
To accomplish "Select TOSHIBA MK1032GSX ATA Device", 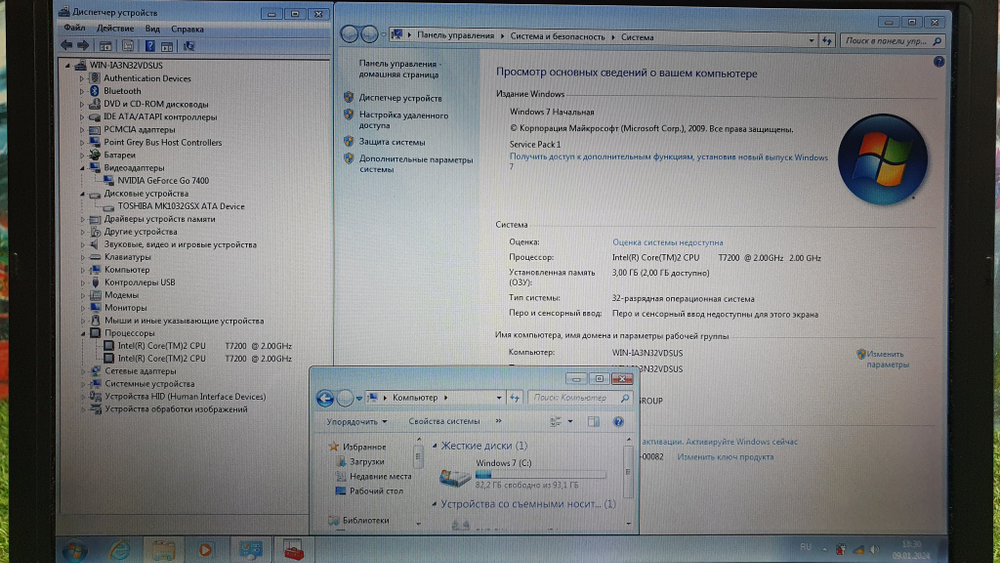I will click(181, 206).
